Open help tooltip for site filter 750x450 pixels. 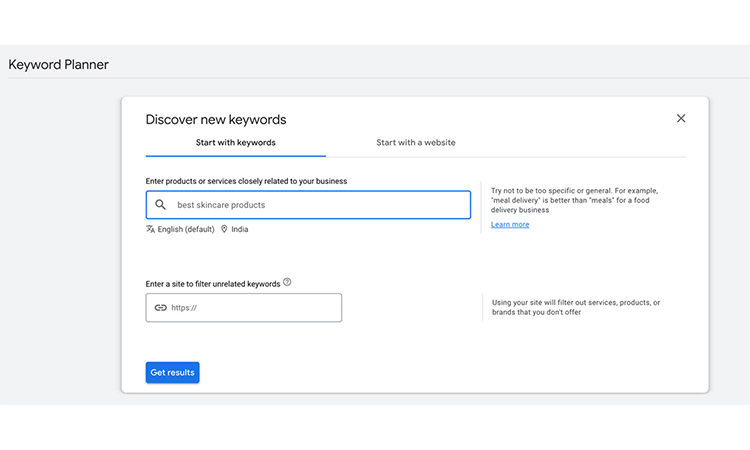[287, 282]
